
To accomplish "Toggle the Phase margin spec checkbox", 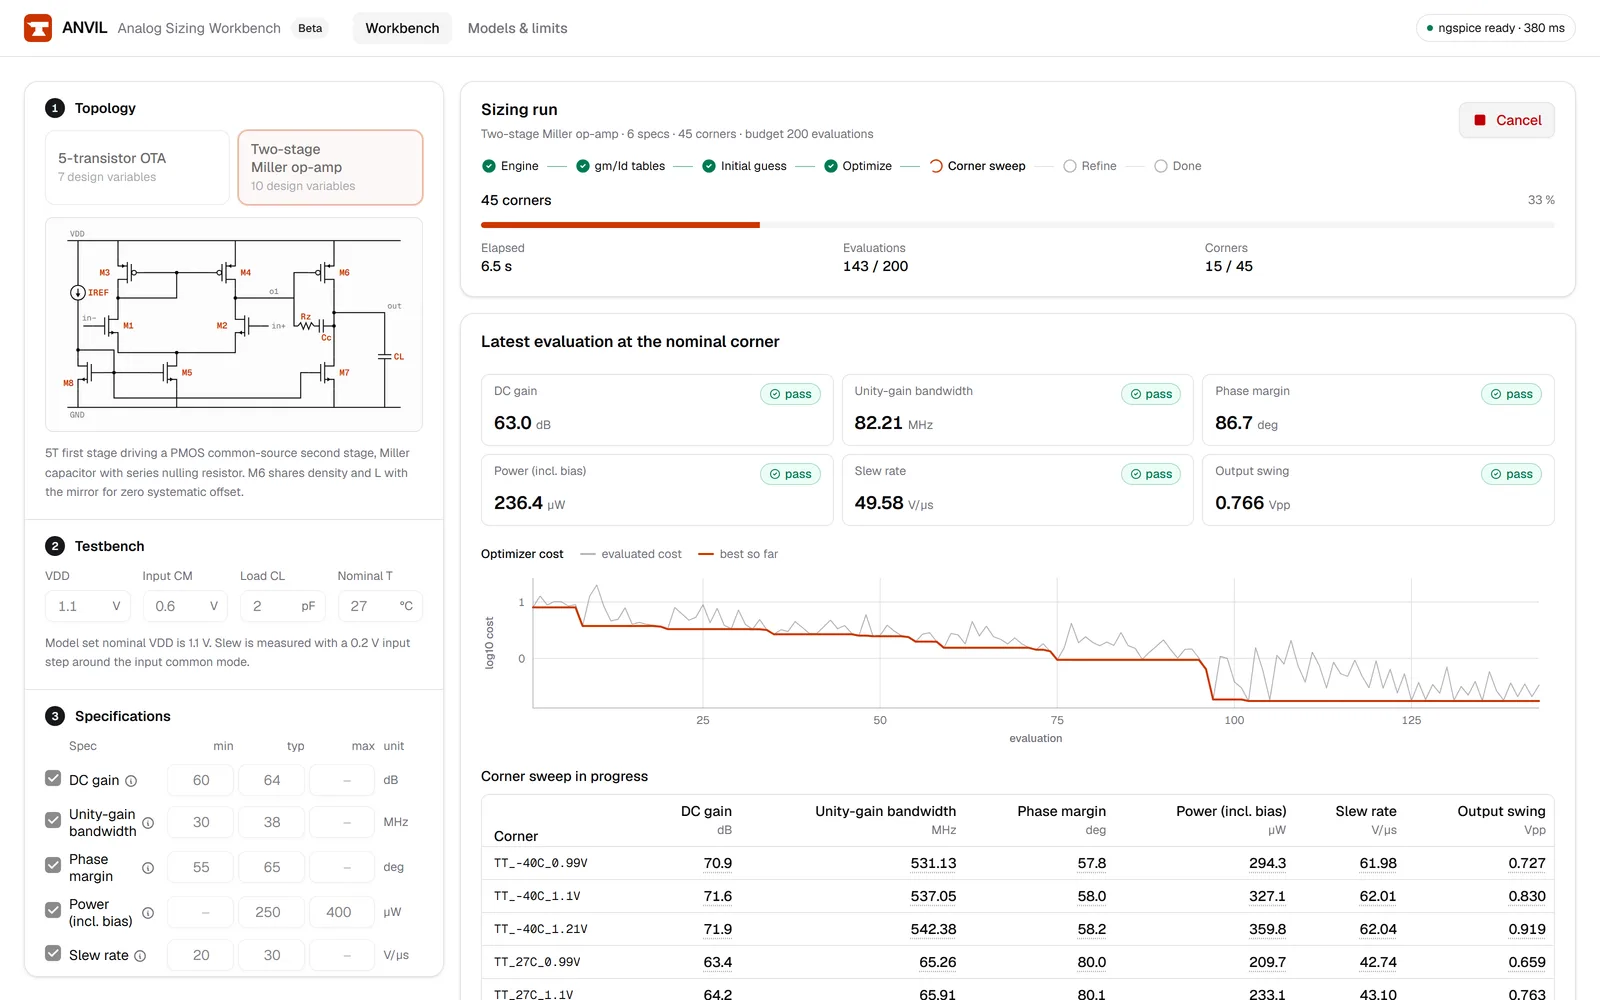I will tap(53, 865).
